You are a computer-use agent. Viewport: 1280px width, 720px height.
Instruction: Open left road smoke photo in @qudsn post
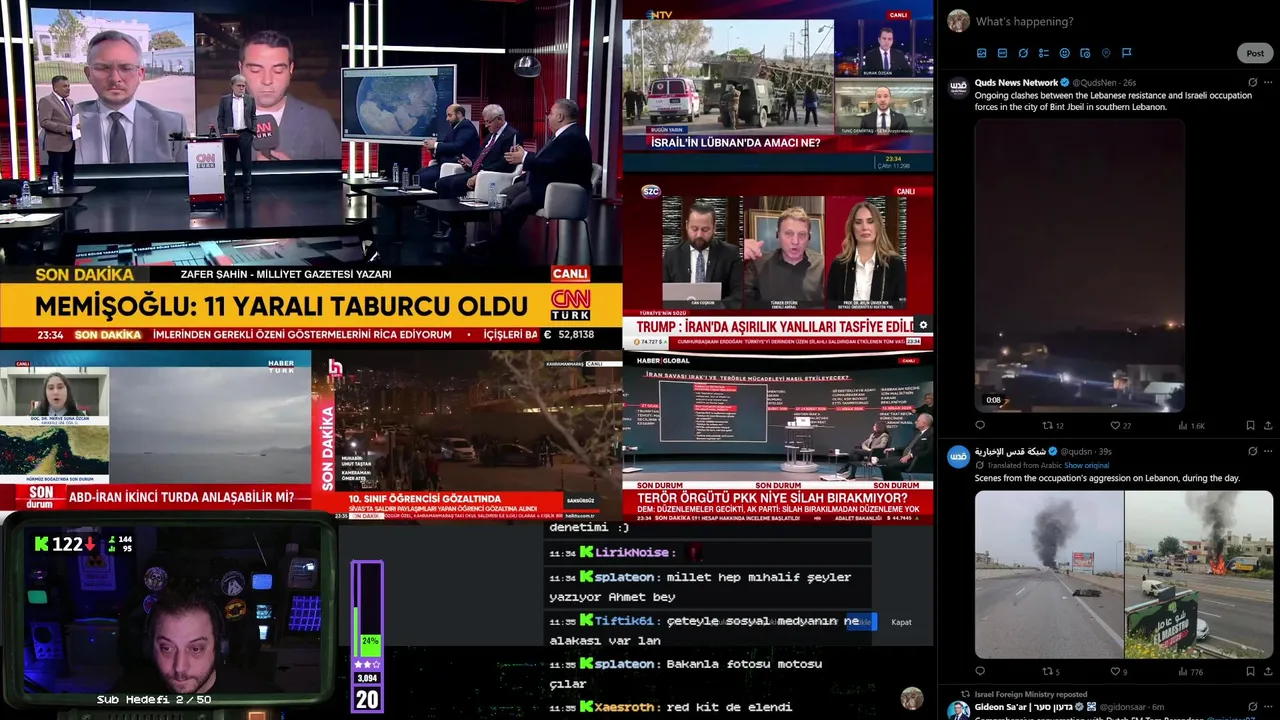[1049, 574]
